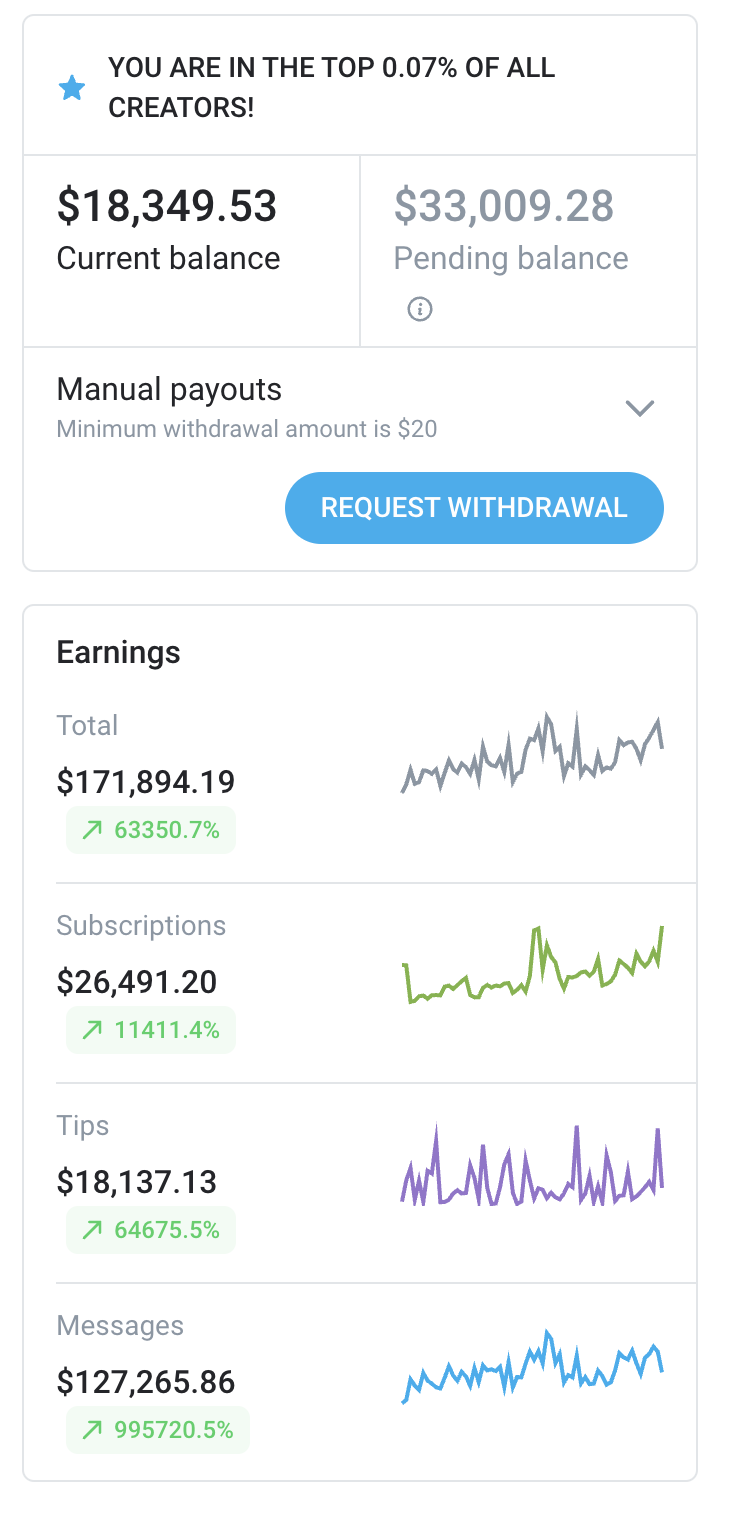Open the Pending balance info tooltip icon
The image size is (742, 1538).
coord(420,310)
